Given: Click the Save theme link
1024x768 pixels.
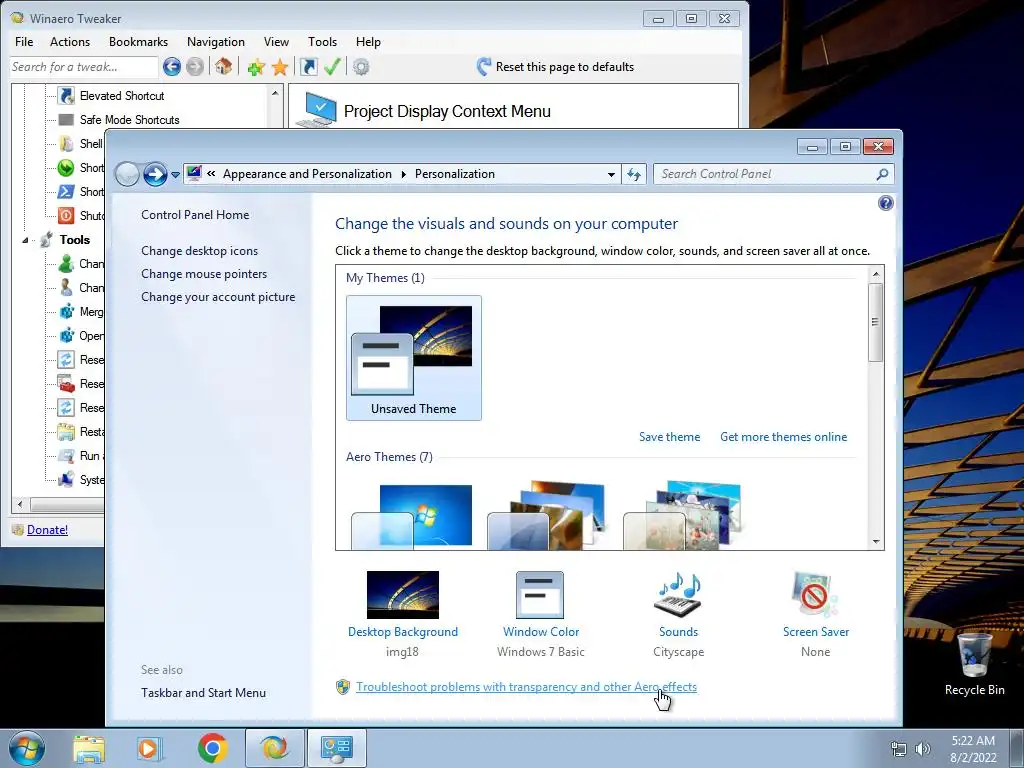Looking at the screenshot, I should point(669,437).
